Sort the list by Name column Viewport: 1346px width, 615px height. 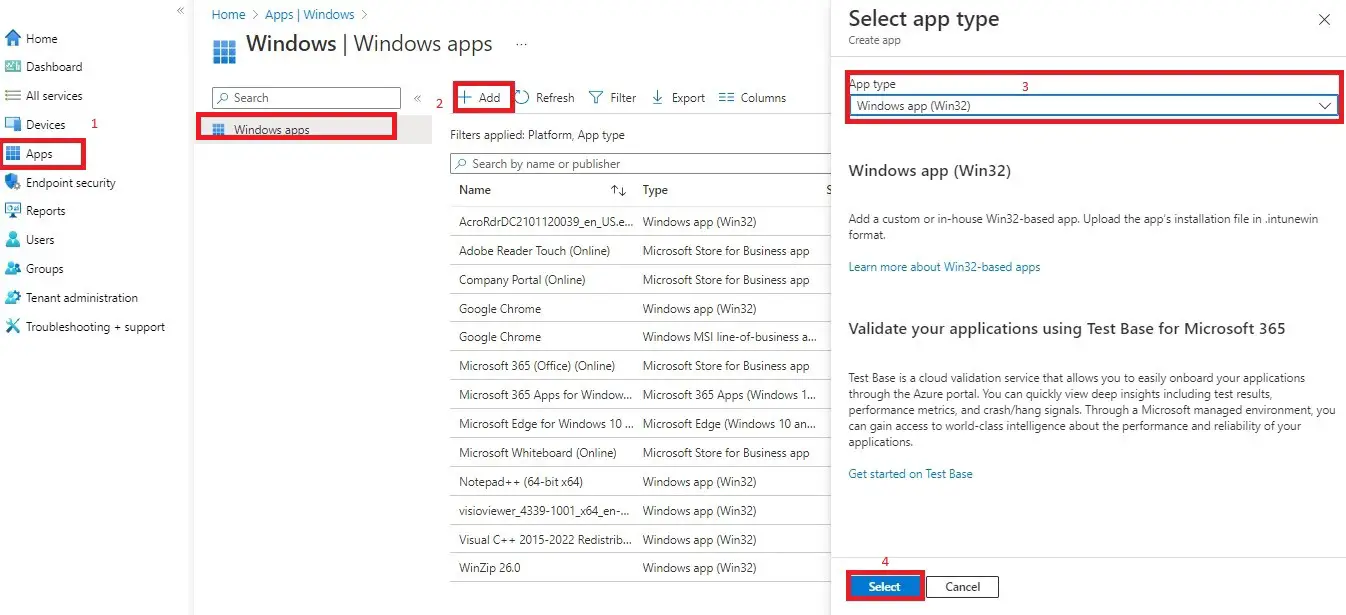[x=474, y=190]
